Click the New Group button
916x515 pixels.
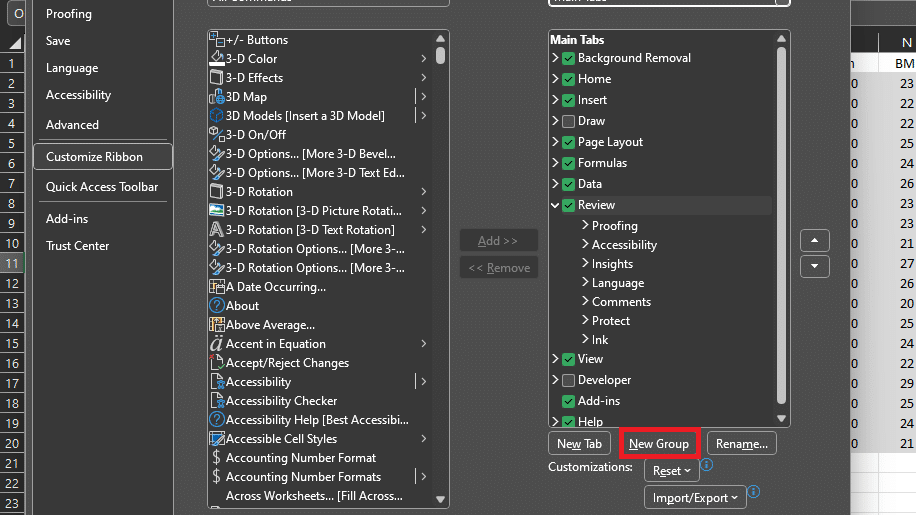pos(658,444)
